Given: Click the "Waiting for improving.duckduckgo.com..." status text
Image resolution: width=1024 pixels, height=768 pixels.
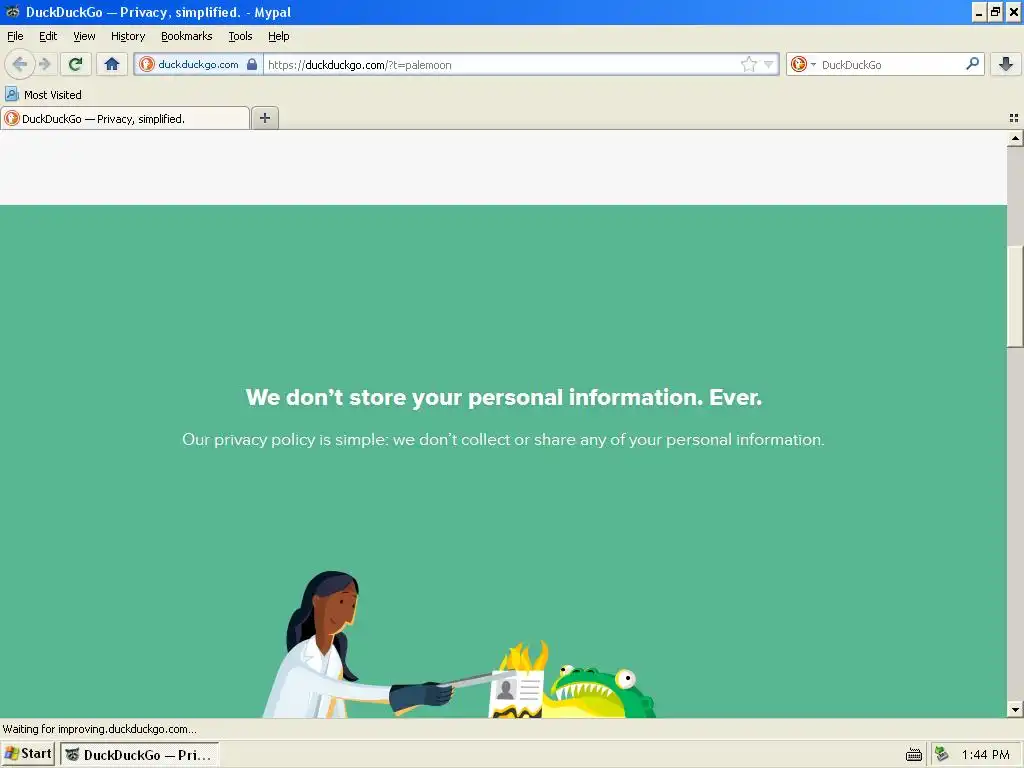Looking at the screenshot, I should (99, 729).
